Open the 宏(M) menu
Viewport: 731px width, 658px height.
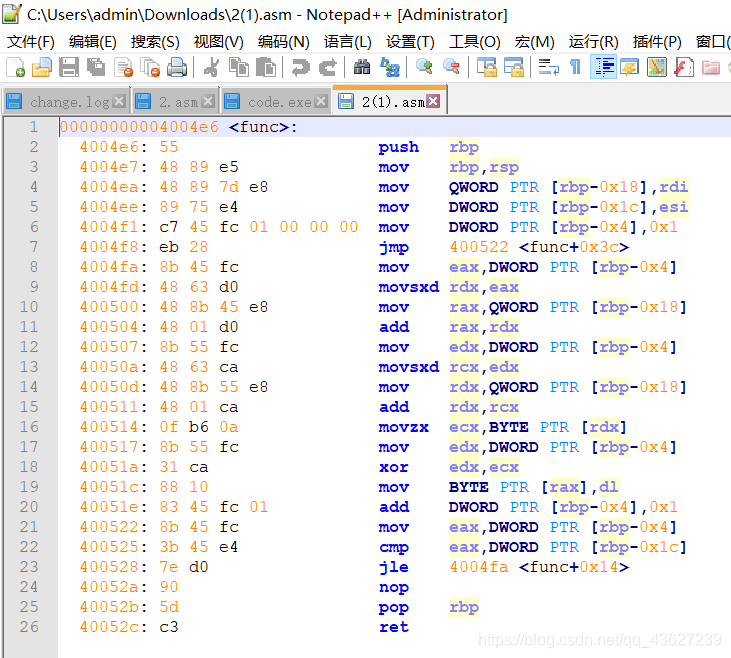[534, 42]
